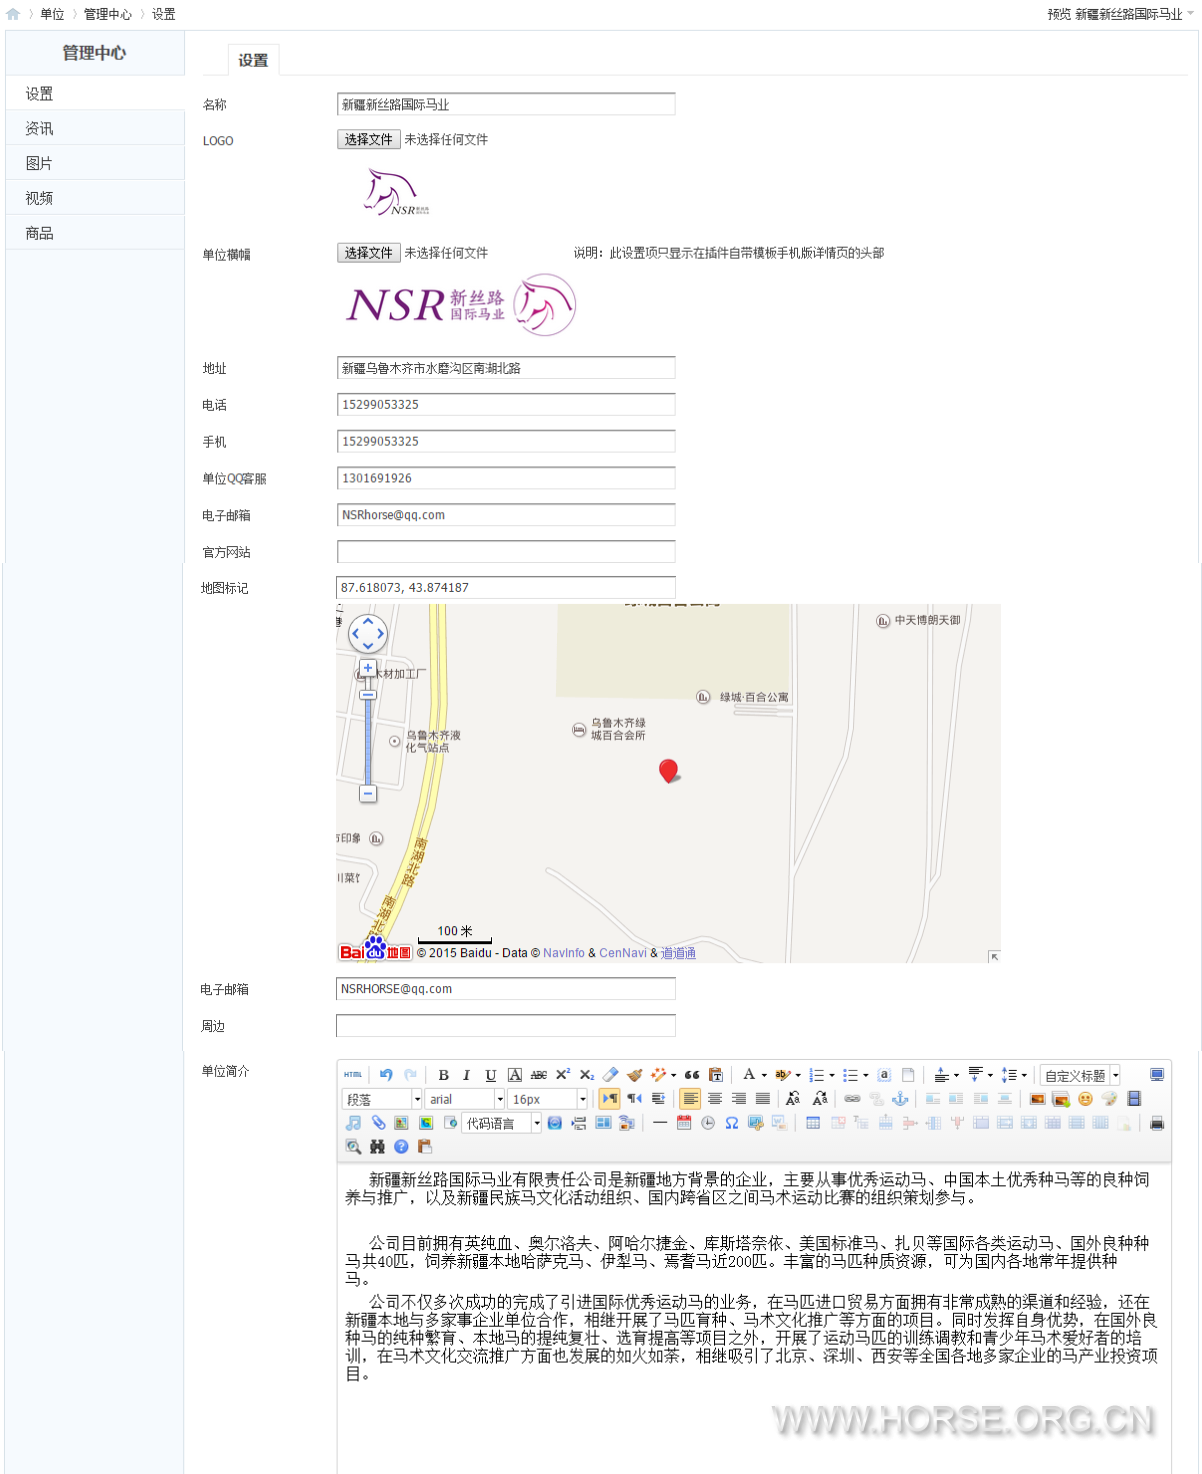Toggle bold formatting

(x=443, y=1075)
